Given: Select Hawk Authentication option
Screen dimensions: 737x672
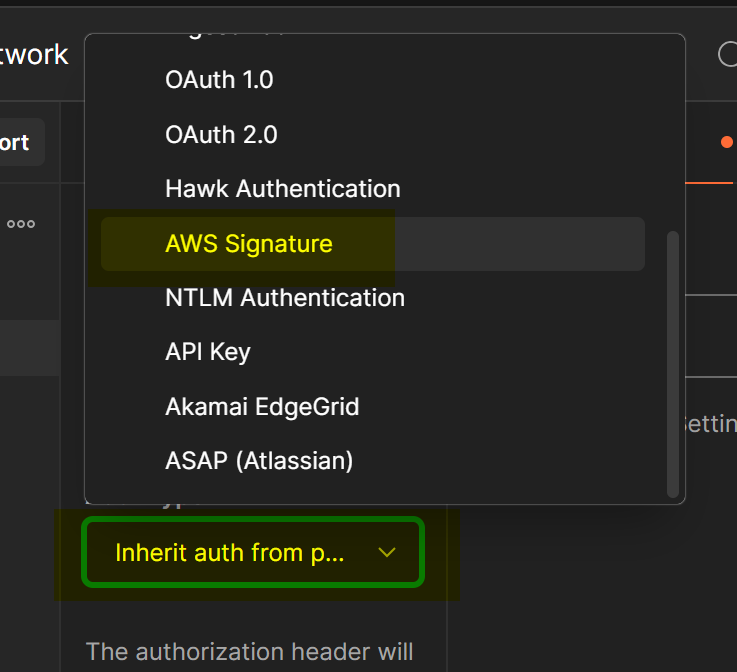Looking at the screenshot, I should (x=283, y=188).
